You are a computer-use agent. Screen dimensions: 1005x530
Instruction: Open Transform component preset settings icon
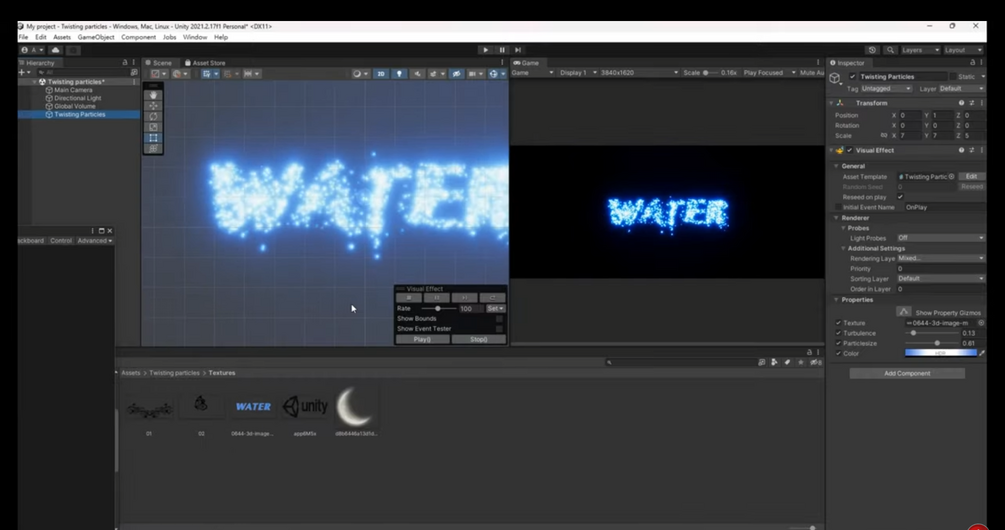point(972,103)
